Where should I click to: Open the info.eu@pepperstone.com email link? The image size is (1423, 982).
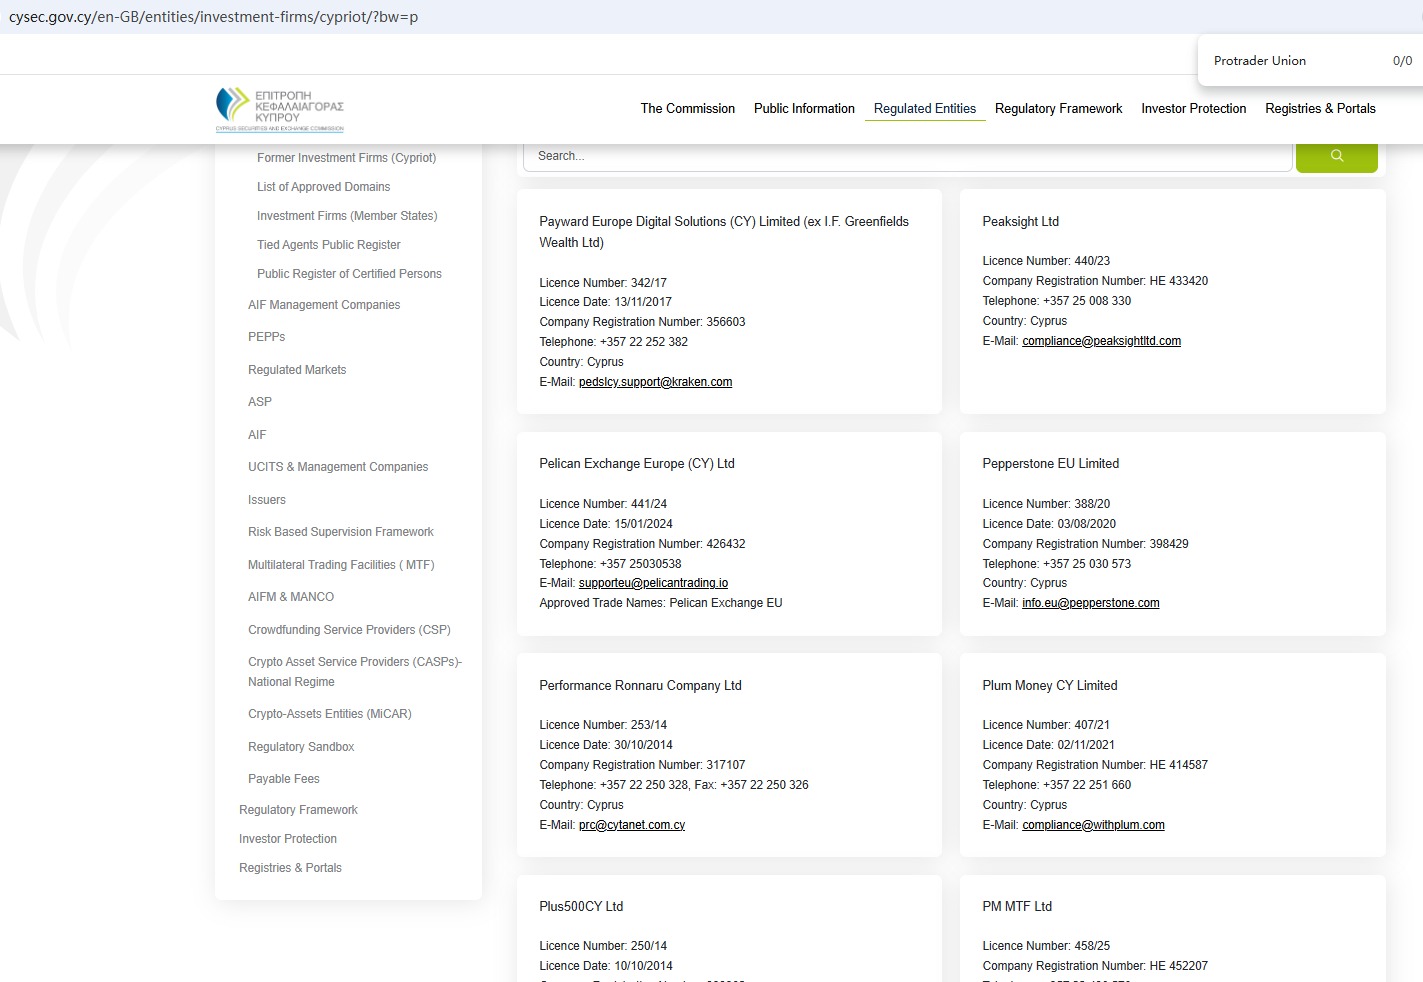(x=1090, y=603)
